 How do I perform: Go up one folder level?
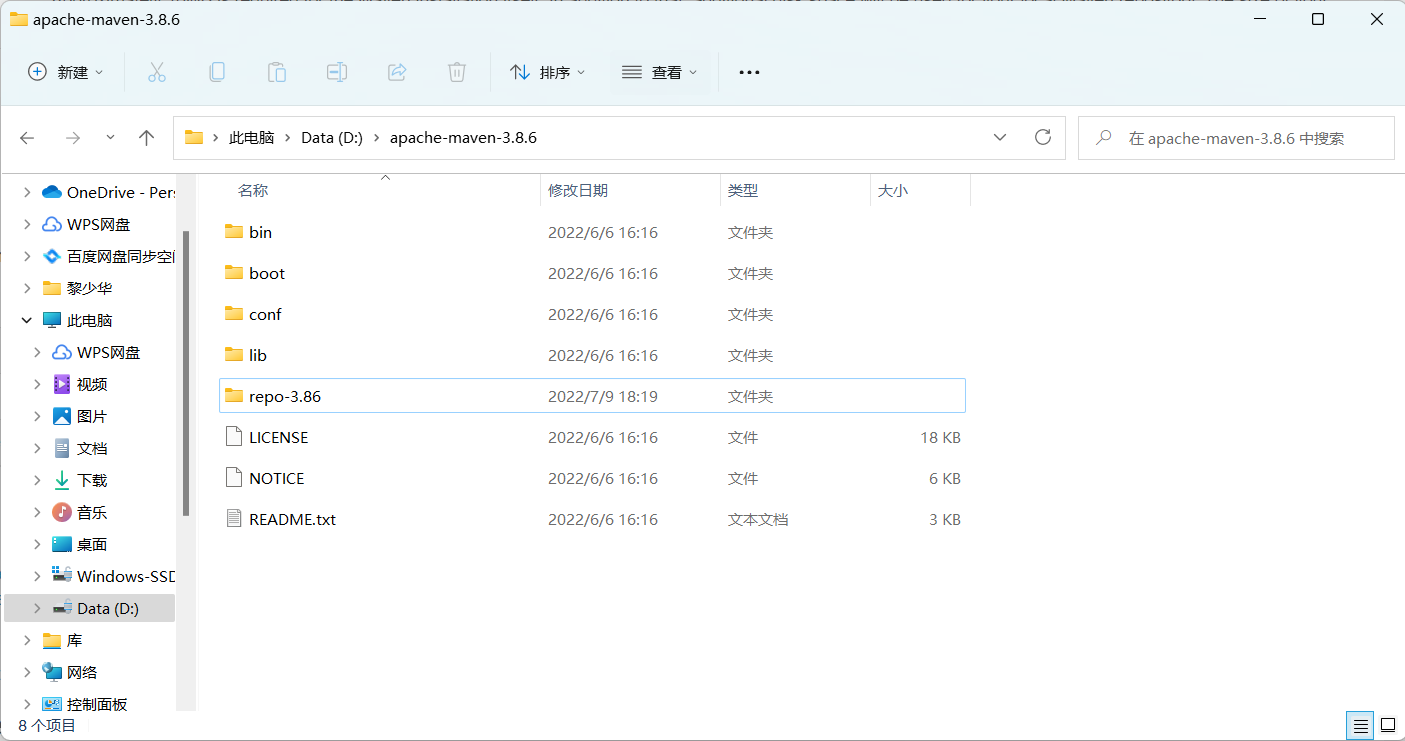(x=147, y=138)
